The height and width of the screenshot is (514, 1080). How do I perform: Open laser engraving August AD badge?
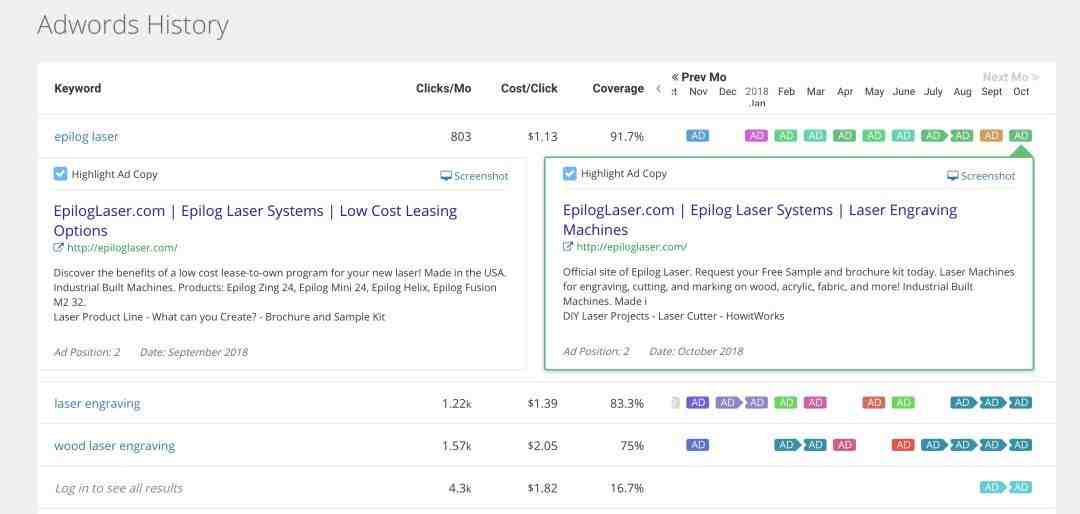click(964, 402)
